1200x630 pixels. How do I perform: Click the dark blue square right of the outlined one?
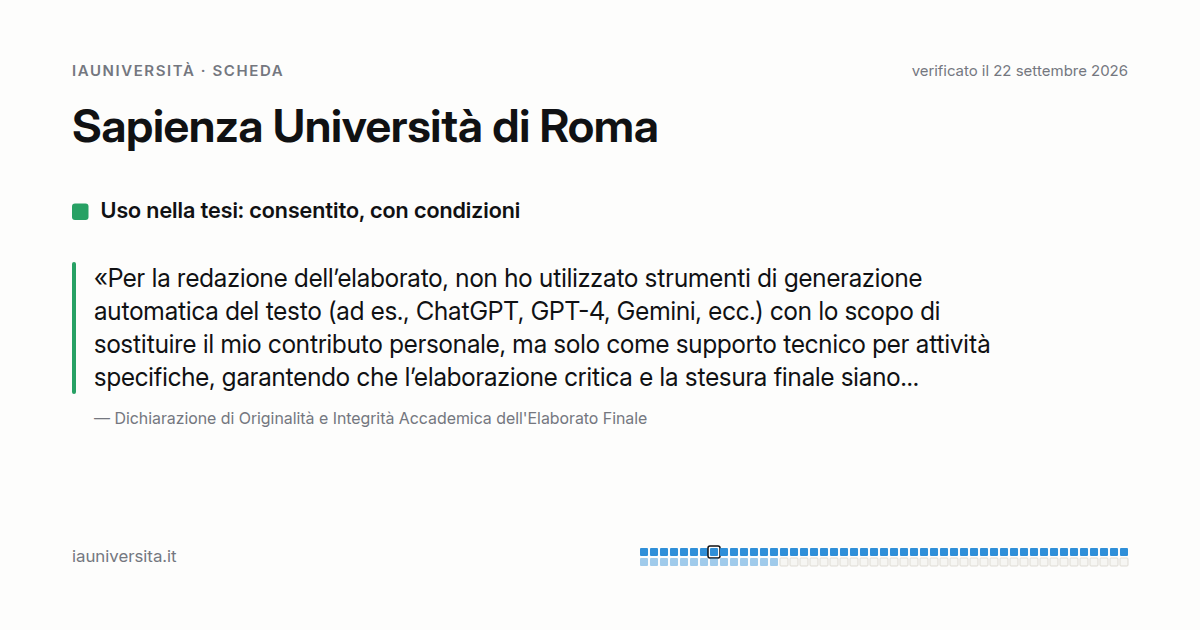[x=724, y=552]
